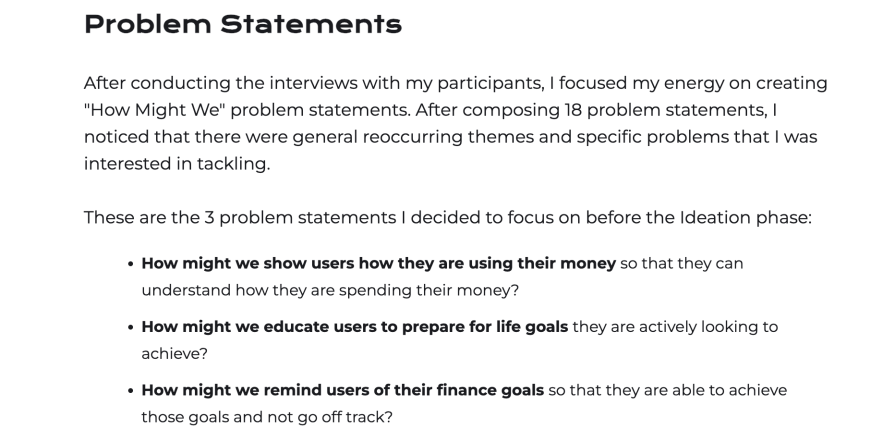Image resolution: width=895 pixels, height=442 pixels.
Task: Click the third bullet point dot
Action: pyautogui.click(x=131, y=390)
